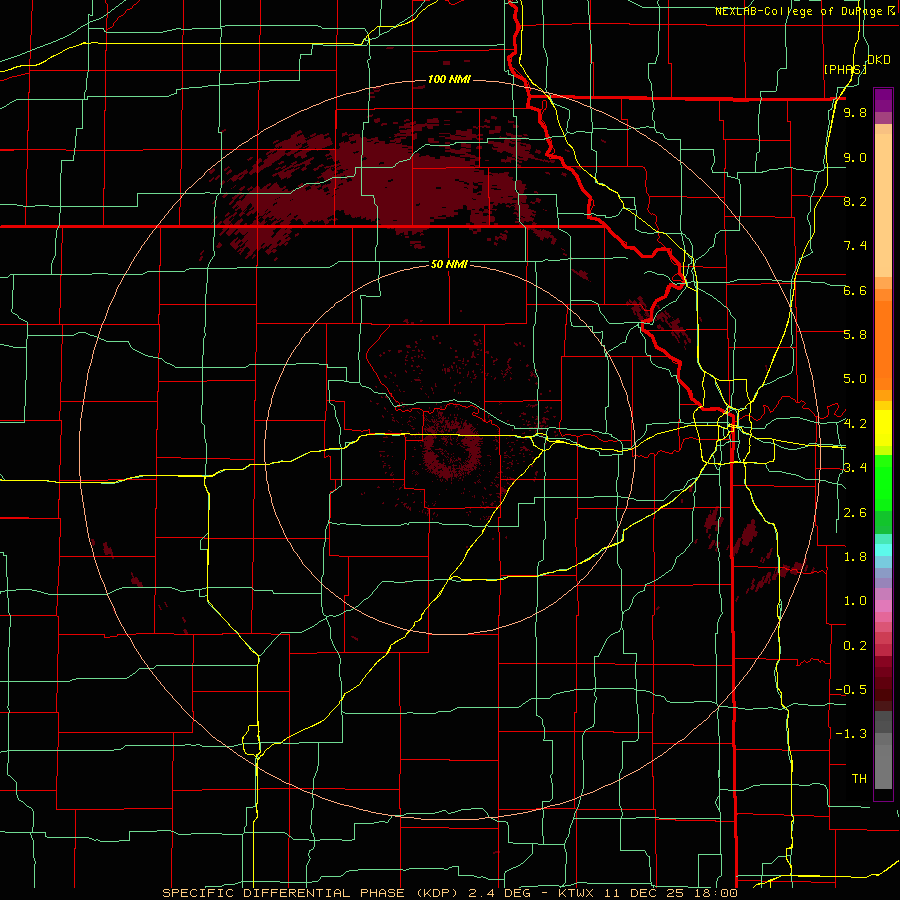Click the 9.0 value on color scale
Image resolution: width=900 pixels, height=900 pixels.
[855, 158]
